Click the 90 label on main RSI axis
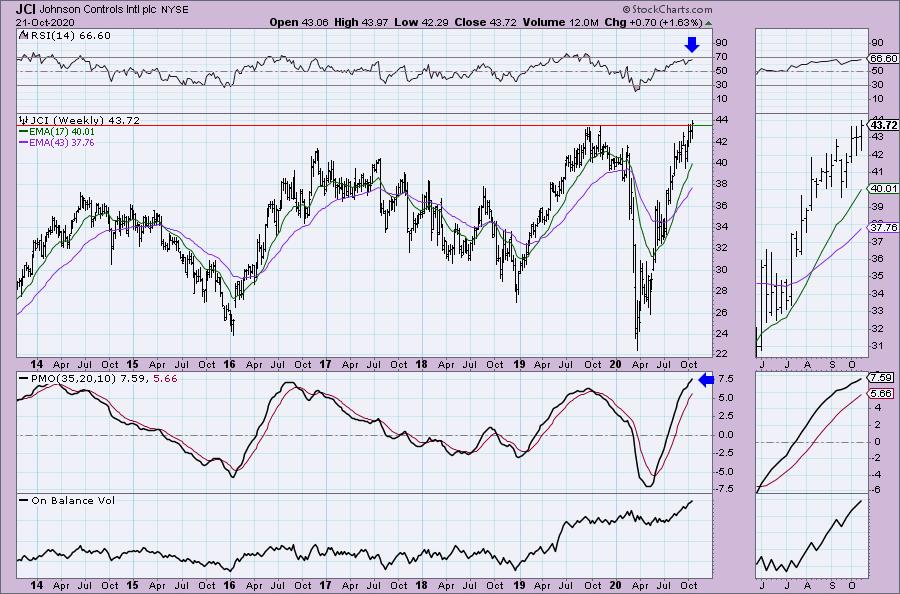The image size is (900, 594). click(x=721, y=43)
